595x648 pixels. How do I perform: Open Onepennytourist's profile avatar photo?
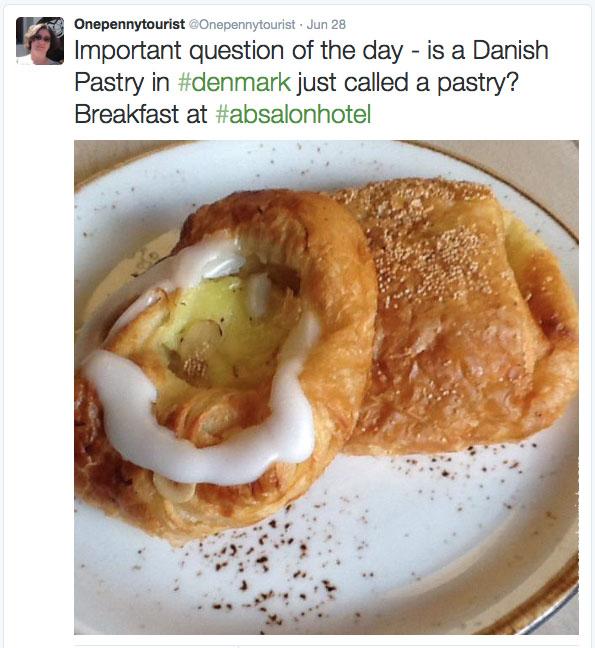point(40,41)
